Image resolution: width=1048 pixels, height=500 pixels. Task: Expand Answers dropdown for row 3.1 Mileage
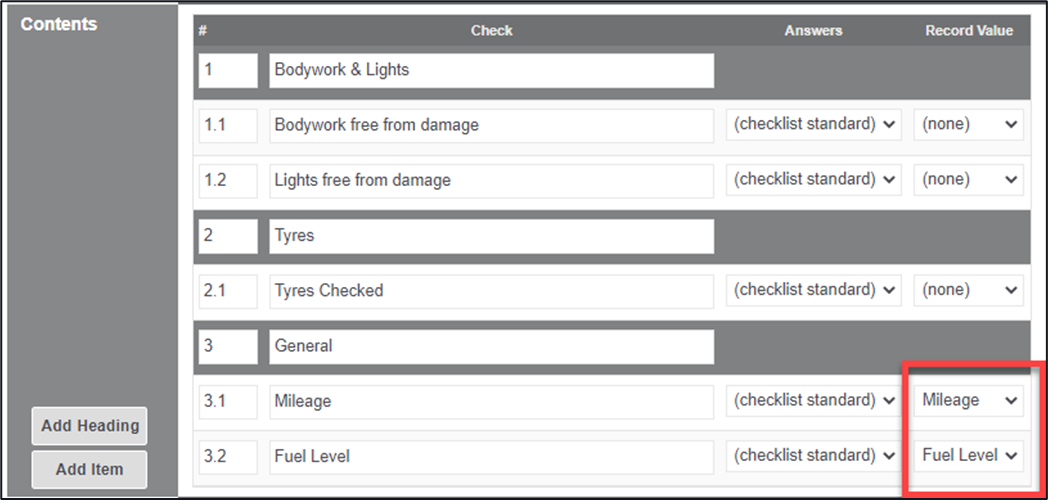tap(814, 400)
